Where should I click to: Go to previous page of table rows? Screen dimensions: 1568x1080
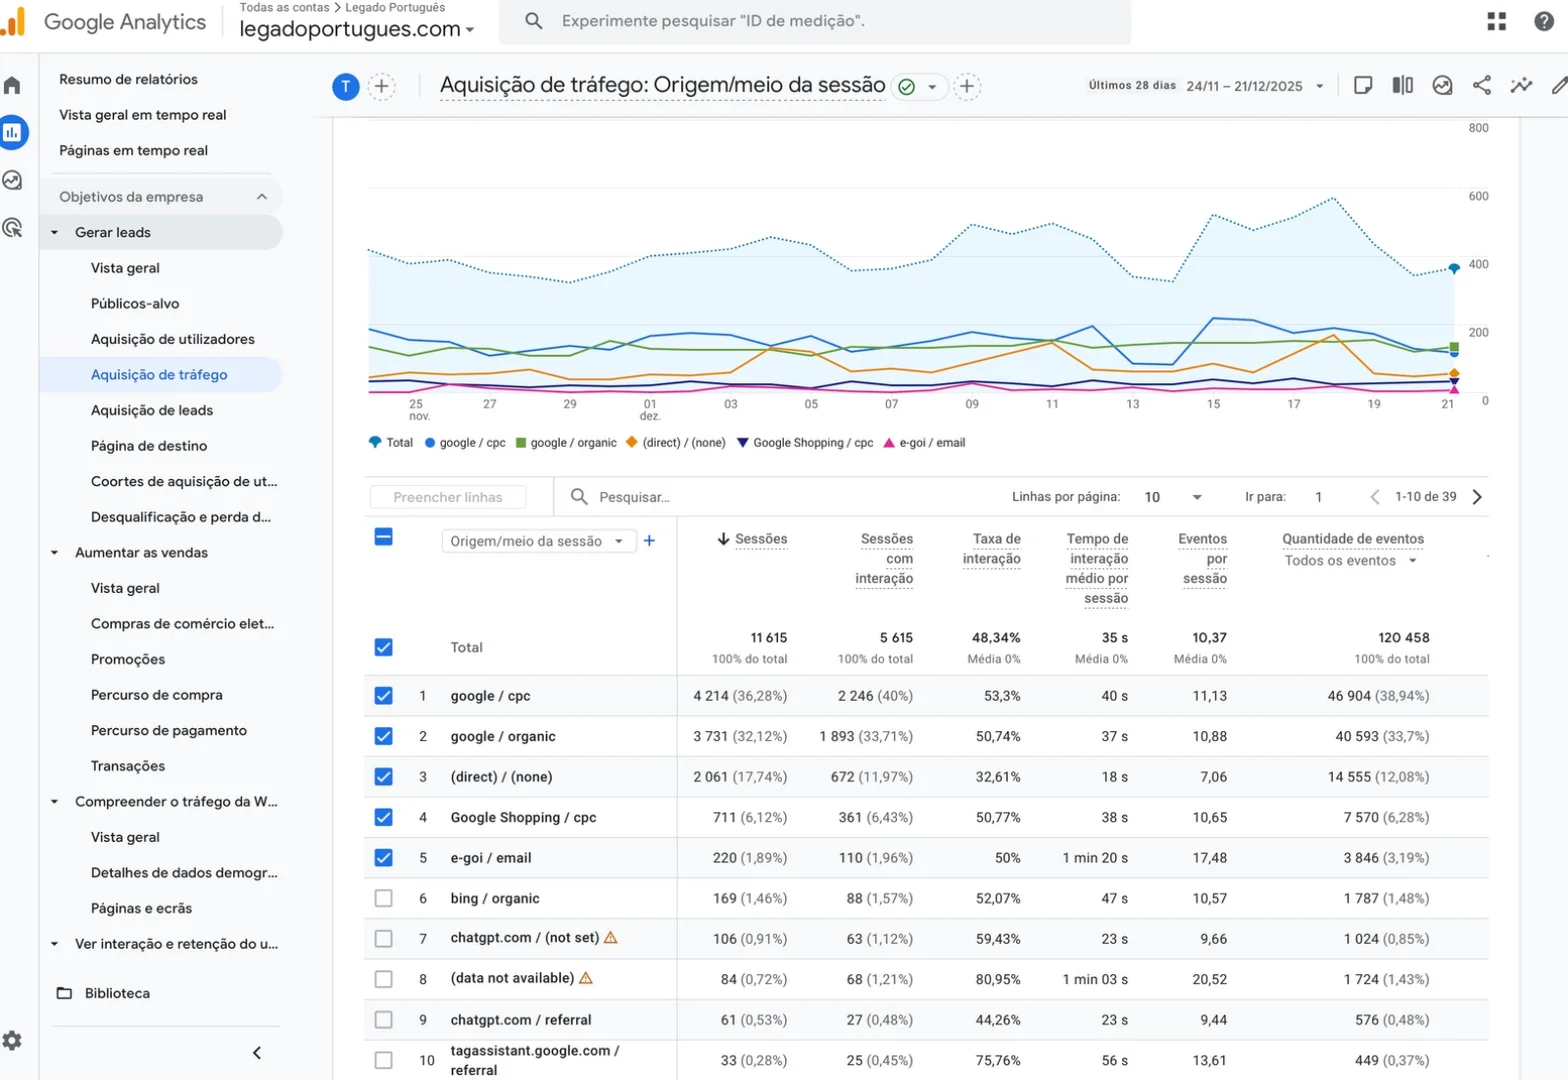1375,497
